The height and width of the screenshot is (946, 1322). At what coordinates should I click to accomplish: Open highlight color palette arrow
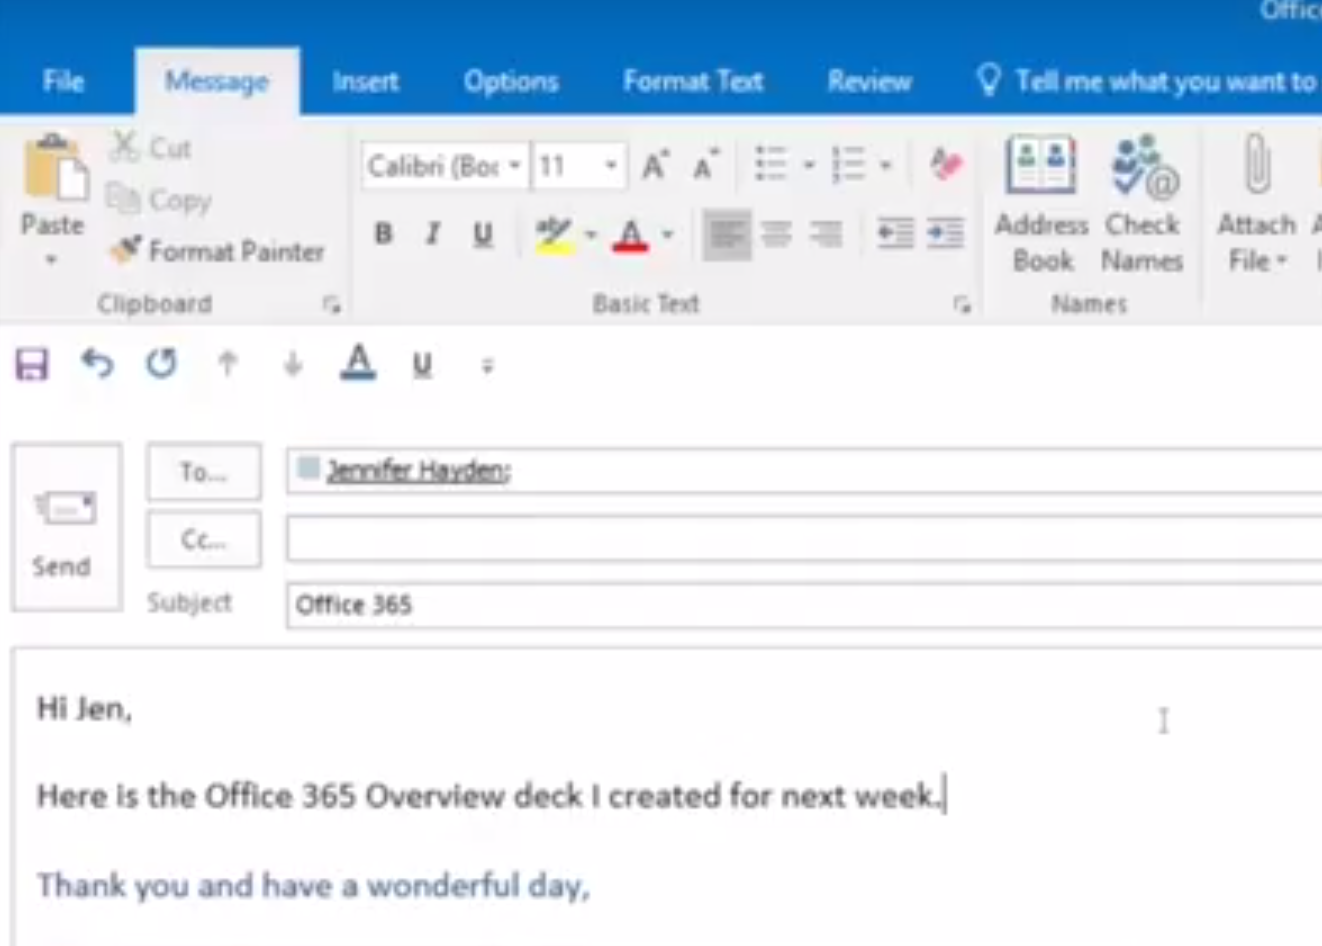[x=591, y=235]
